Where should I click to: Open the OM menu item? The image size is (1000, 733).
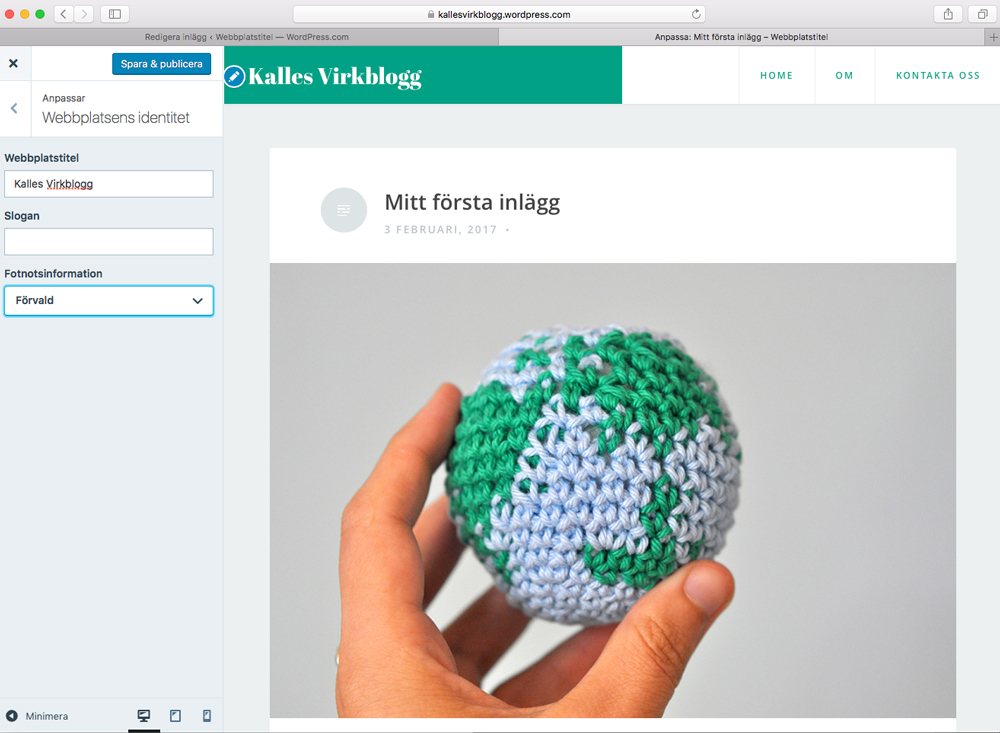(844, 75)
